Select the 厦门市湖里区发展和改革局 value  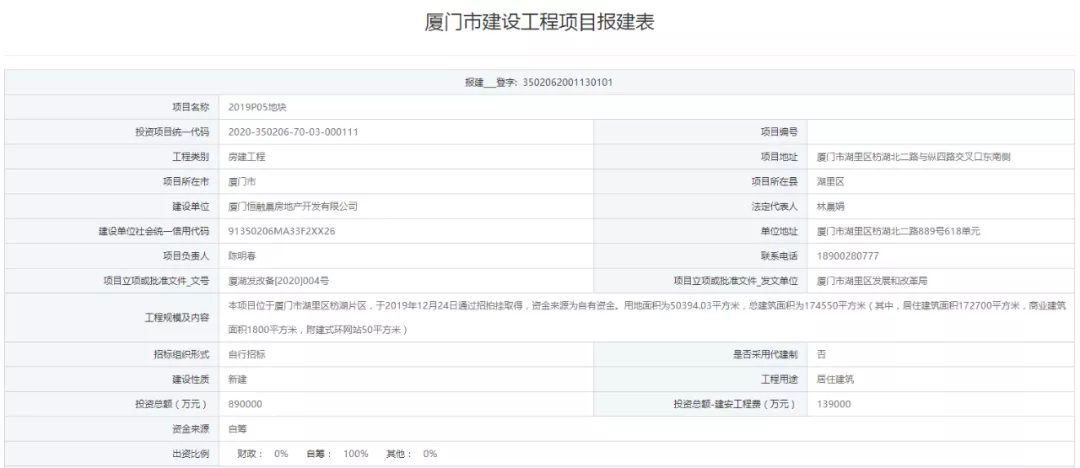[872, 281]
